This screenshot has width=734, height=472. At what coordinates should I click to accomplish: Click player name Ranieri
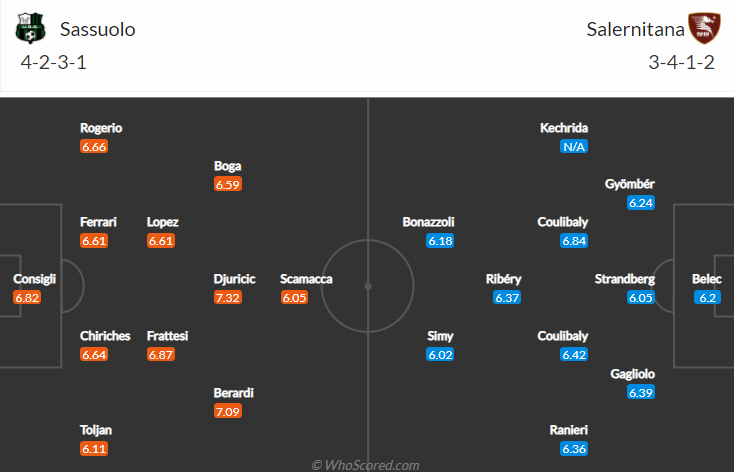569,430
